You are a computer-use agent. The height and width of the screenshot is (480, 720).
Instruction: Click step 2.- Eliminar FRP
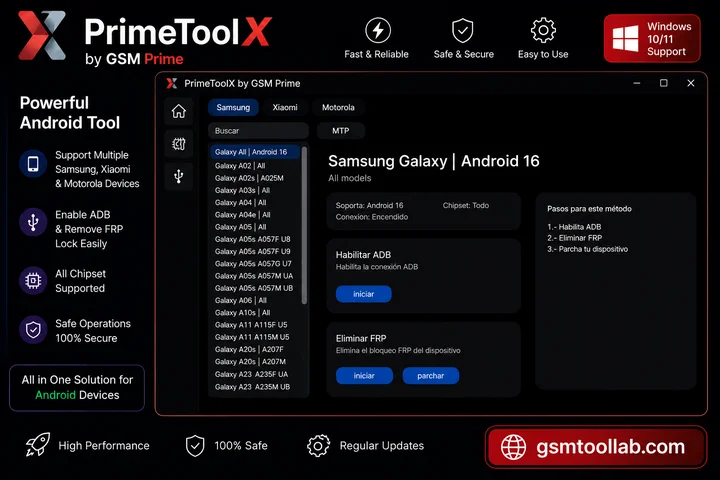[x=574, y=238]
